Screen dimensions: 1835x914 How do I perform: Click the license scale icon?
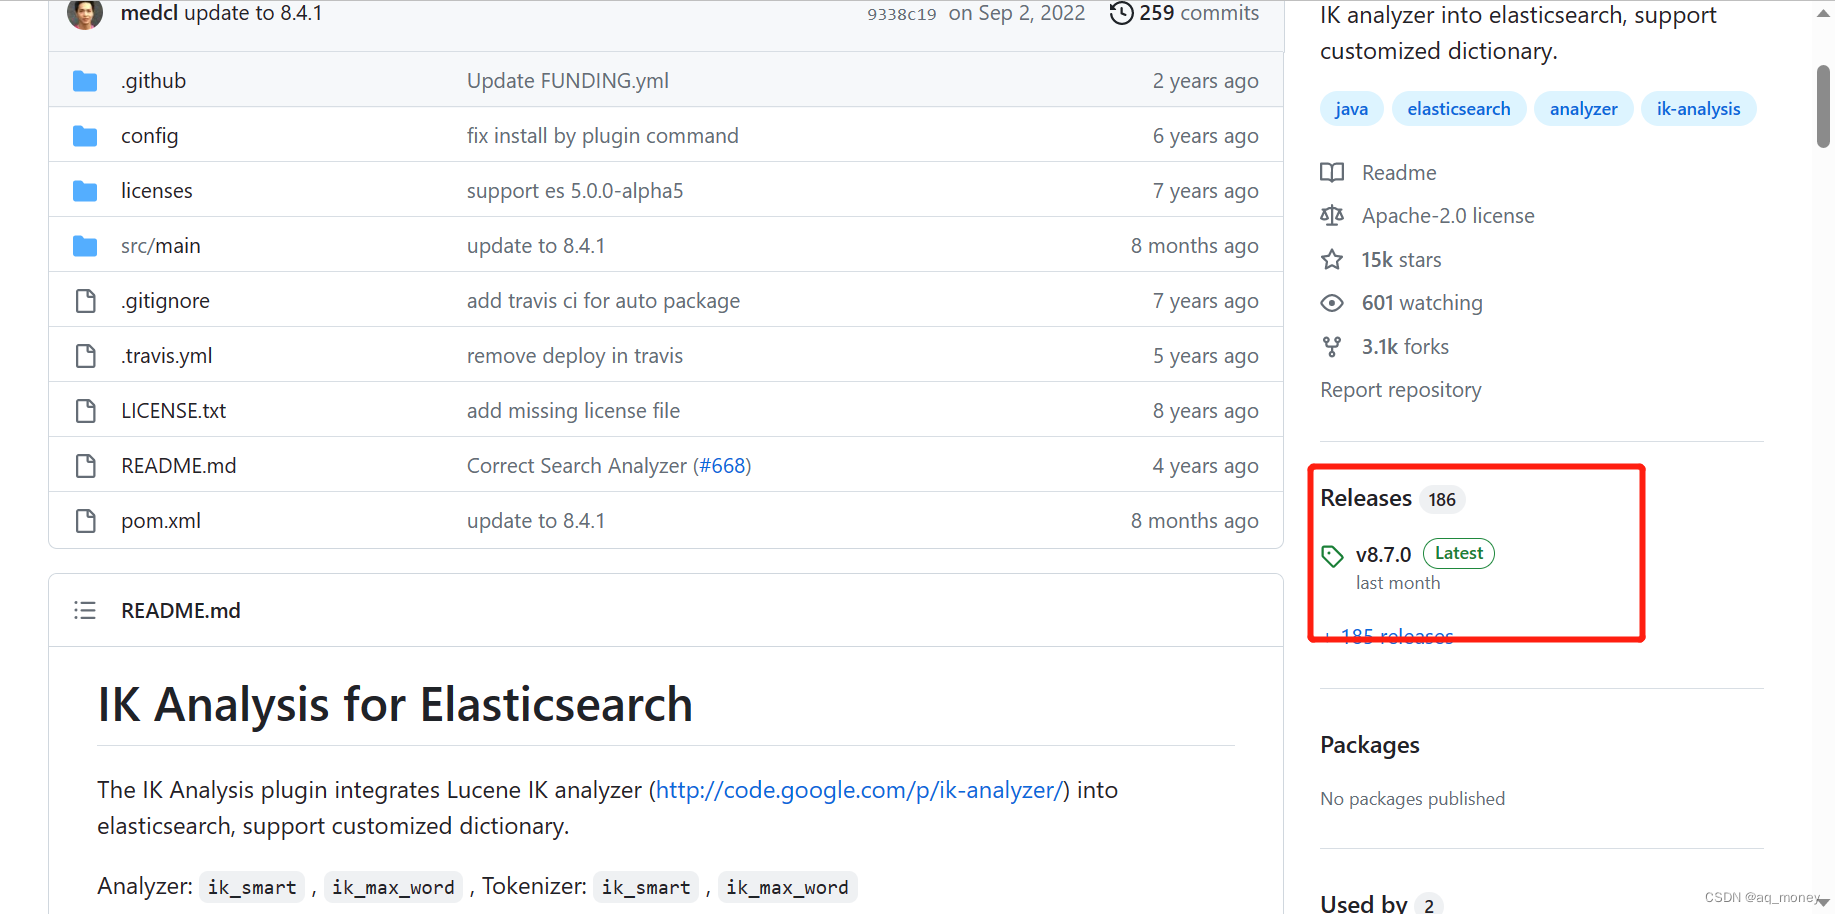1332,216
